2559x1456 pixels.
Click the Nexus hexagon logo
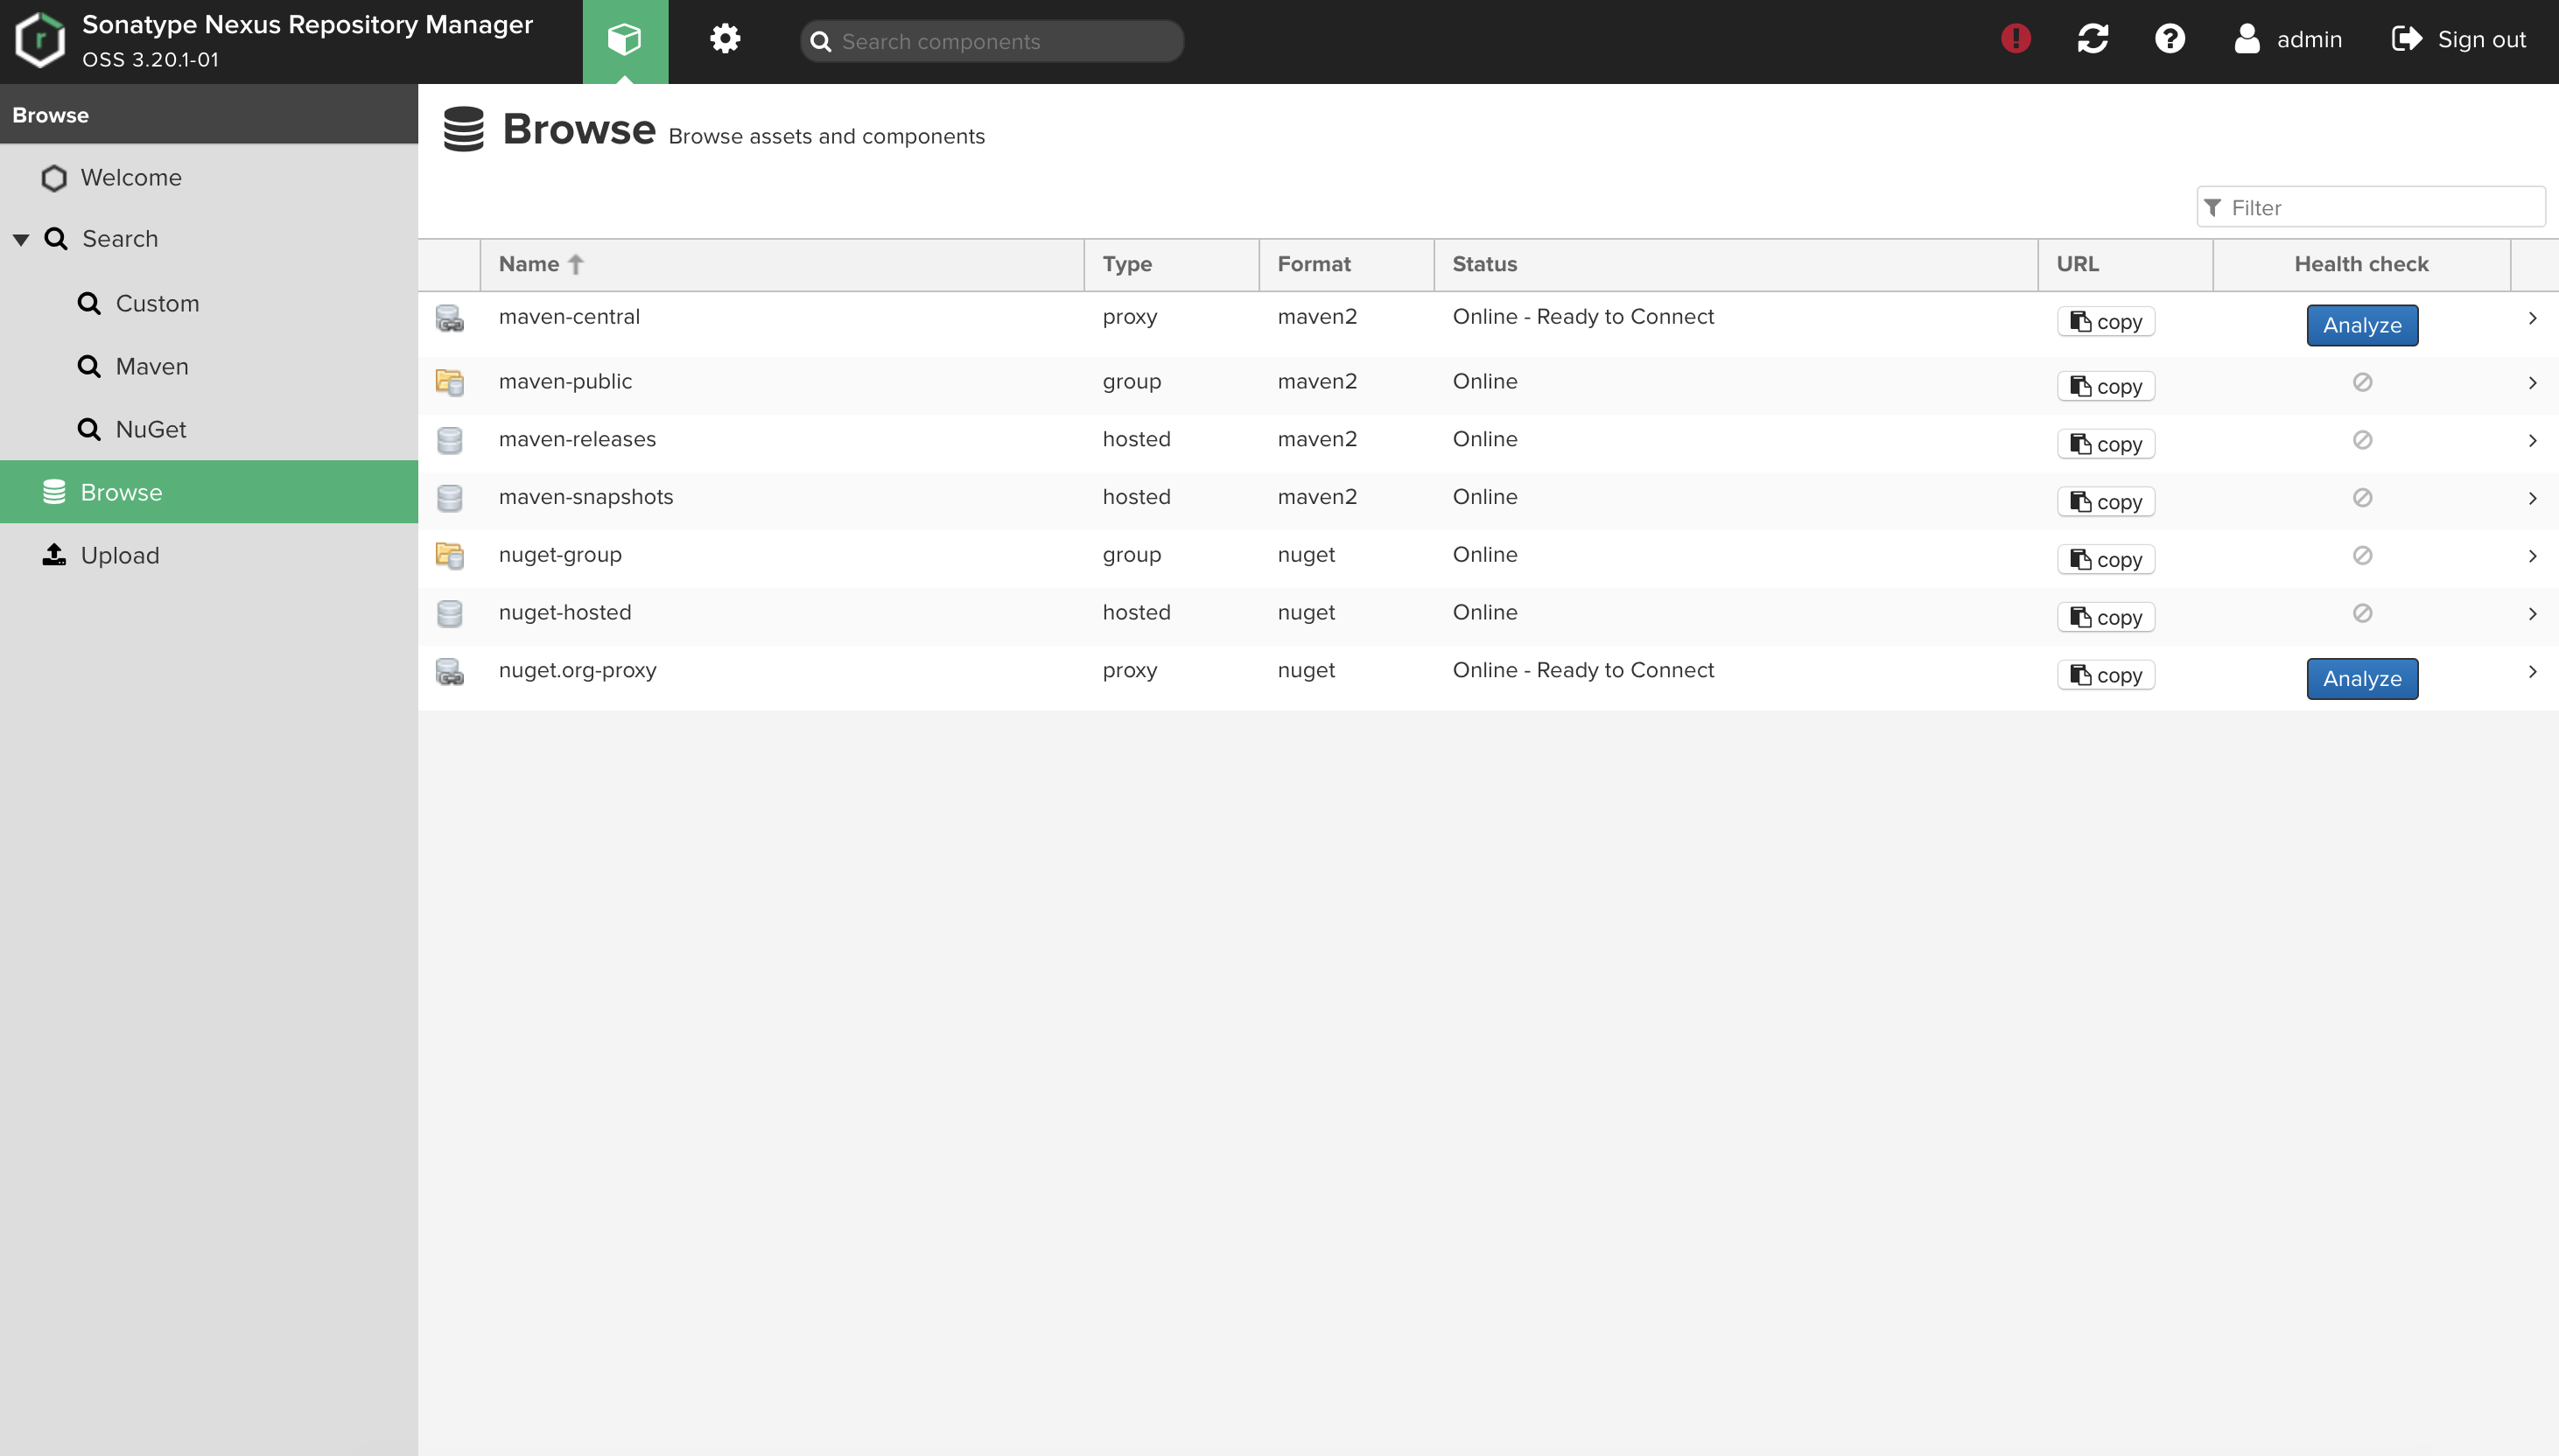coord(40,40)
